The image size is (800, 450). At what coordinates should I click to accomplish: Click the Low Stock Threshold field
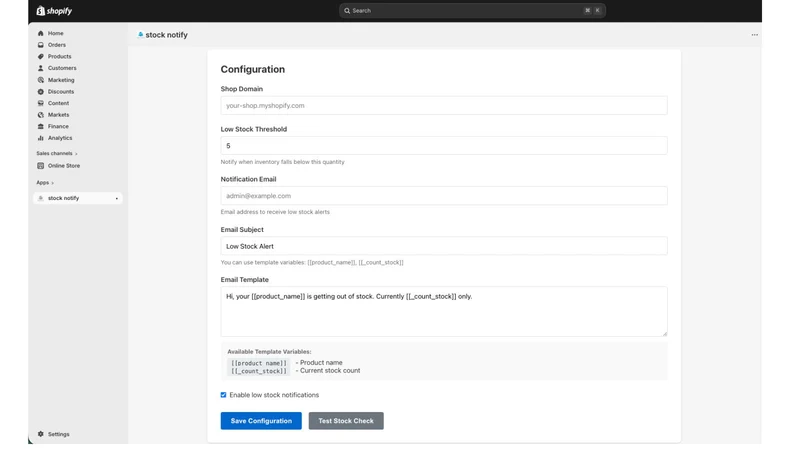click(444, 146)
